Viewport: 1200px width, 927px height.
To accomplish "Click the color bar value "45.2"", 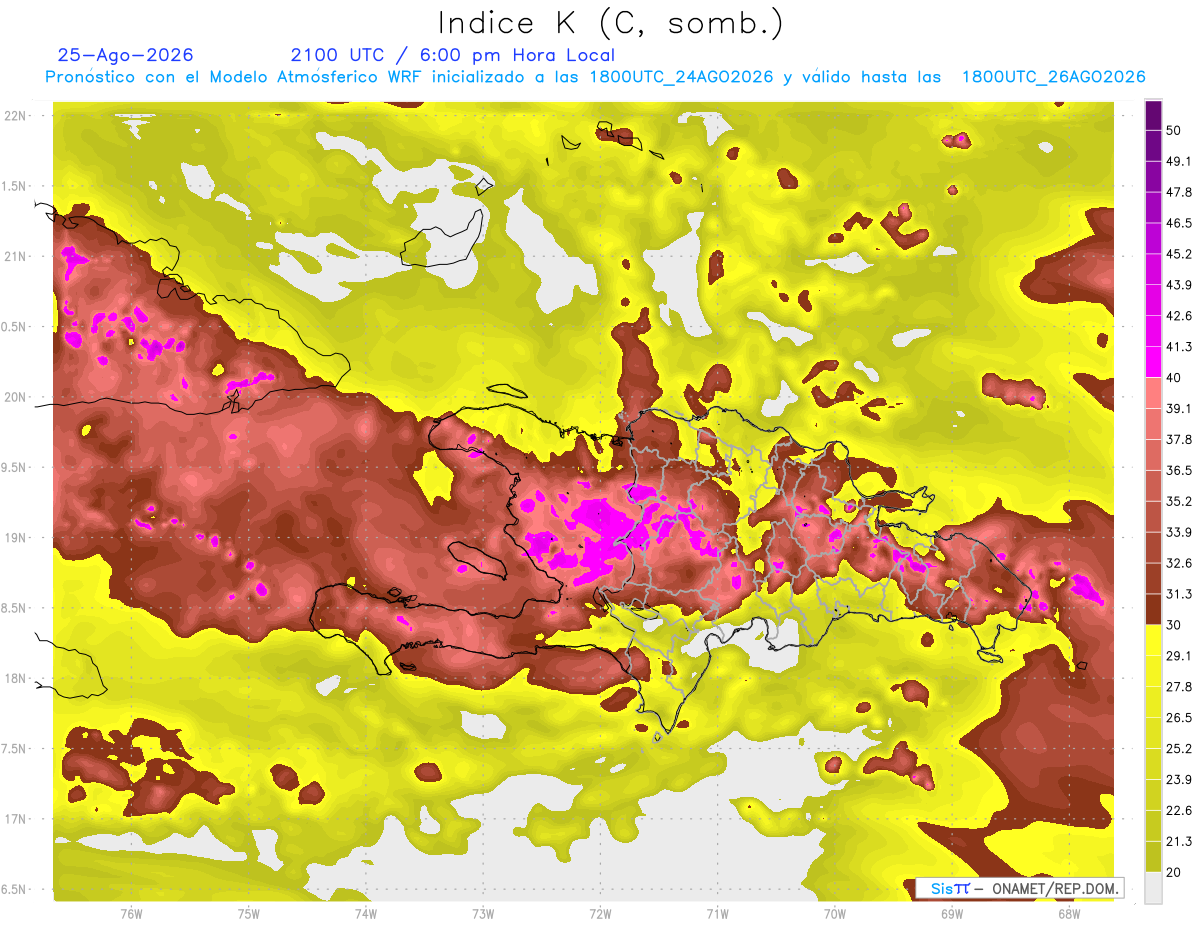I will [1179, 254].
